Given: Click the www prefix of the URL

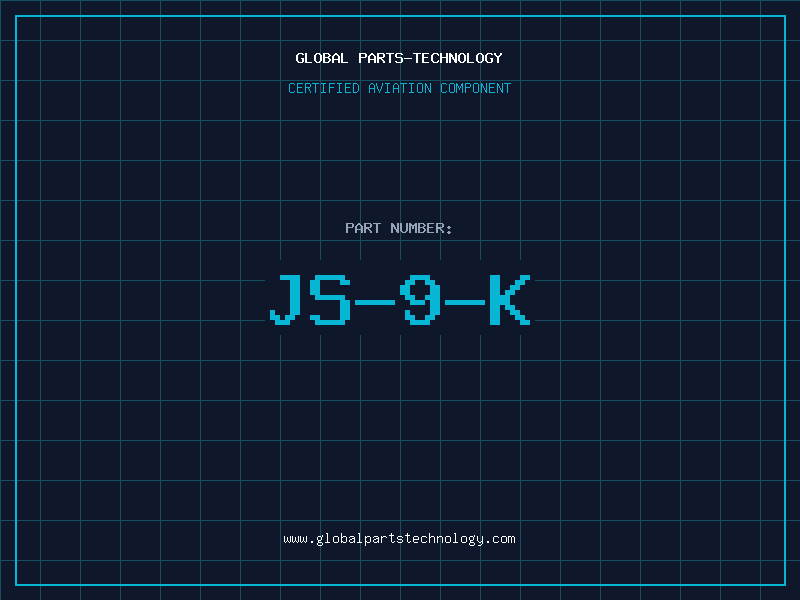Looking at the screenshot, I should tap(295, 539).
